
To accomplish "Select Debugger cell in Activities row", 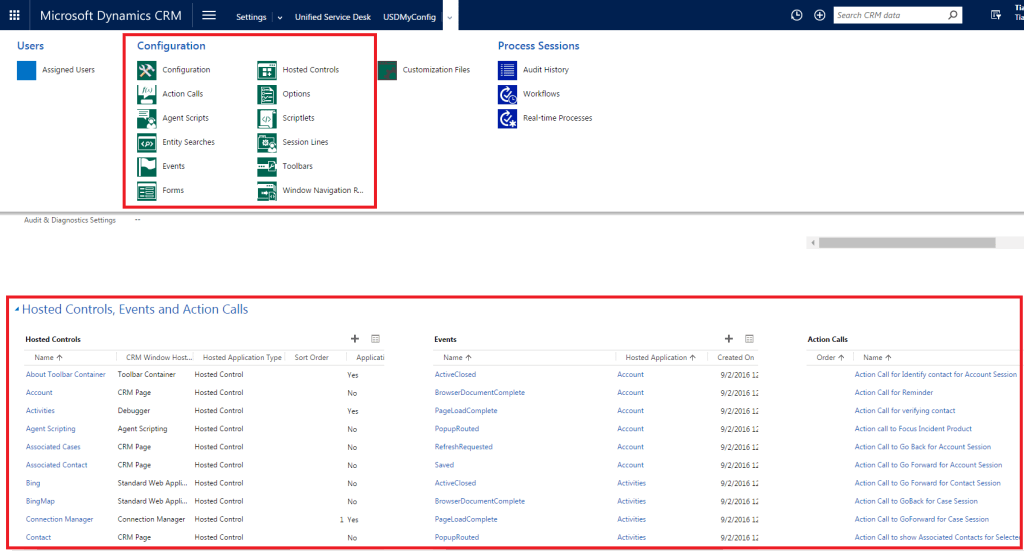I will pos(133,411).
